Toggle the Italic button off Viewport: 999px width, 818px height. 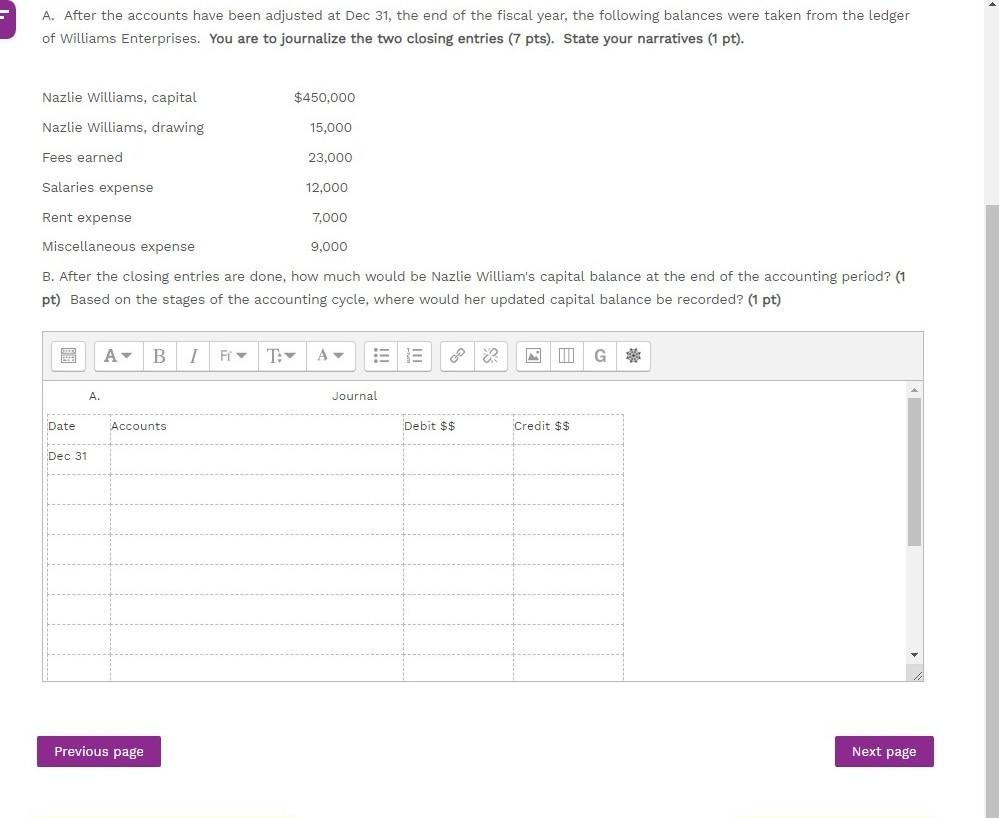192,355
